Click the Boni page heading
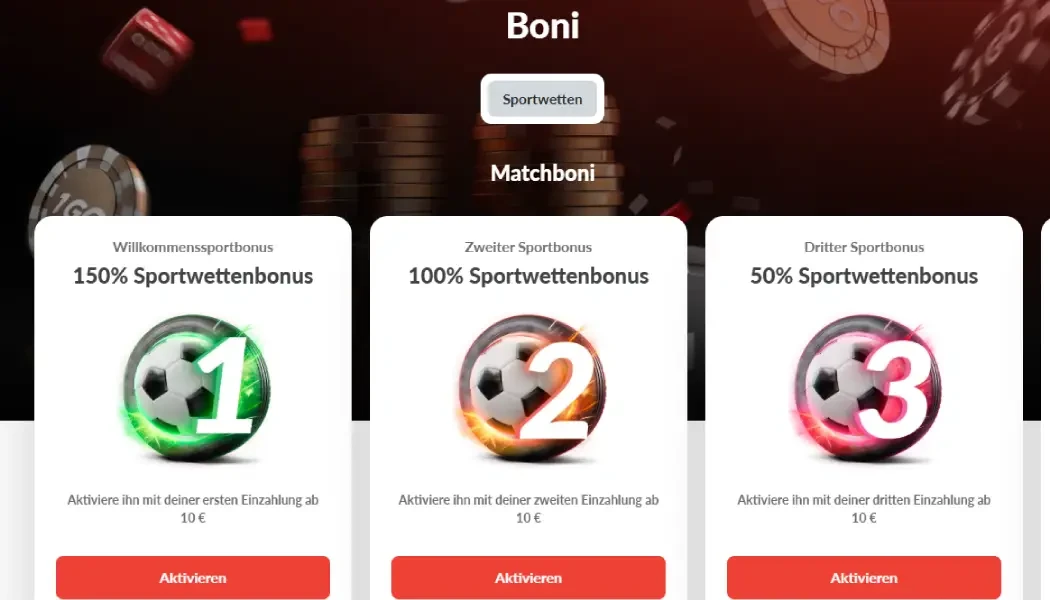This screenshot has width=1050, height=600. pos(542,25)
